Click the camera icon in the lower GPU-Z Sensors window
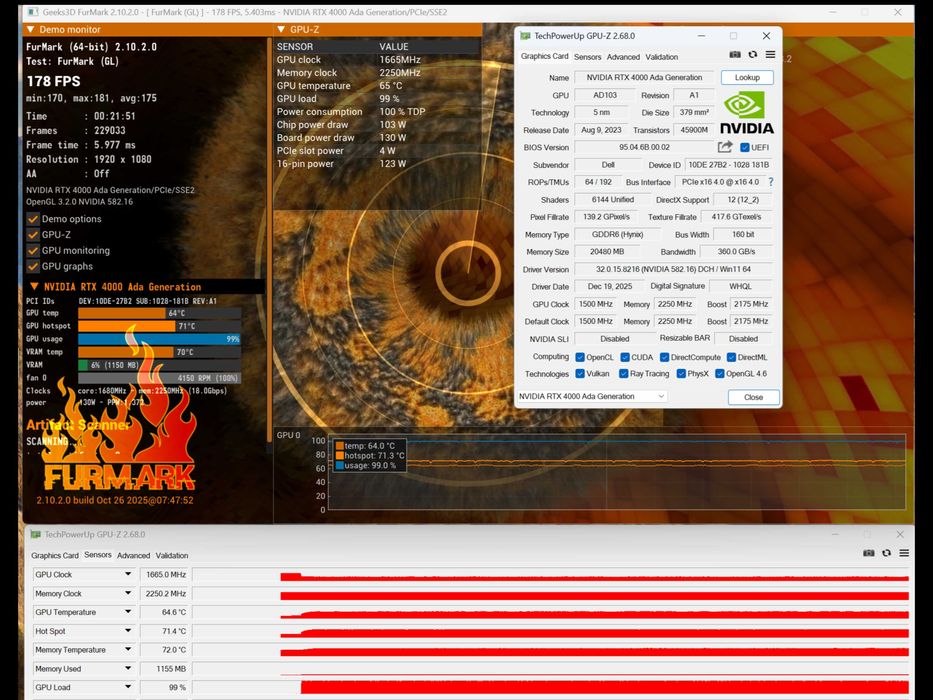 tap(869, 553)
